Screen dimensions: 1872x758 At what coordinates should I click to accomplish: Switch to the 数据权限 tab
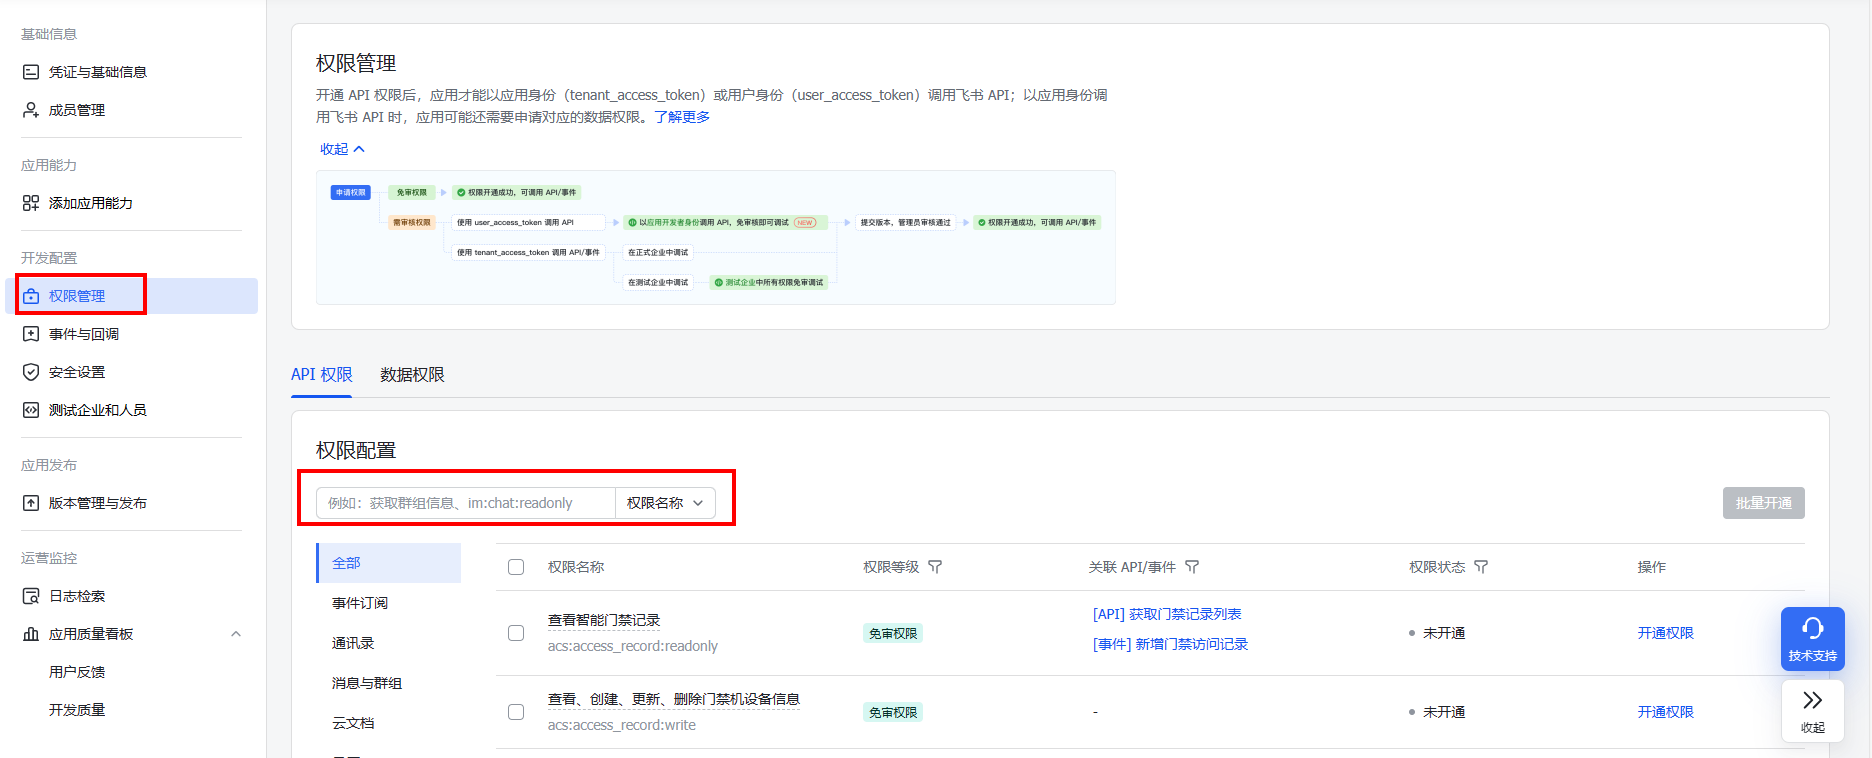412,375
